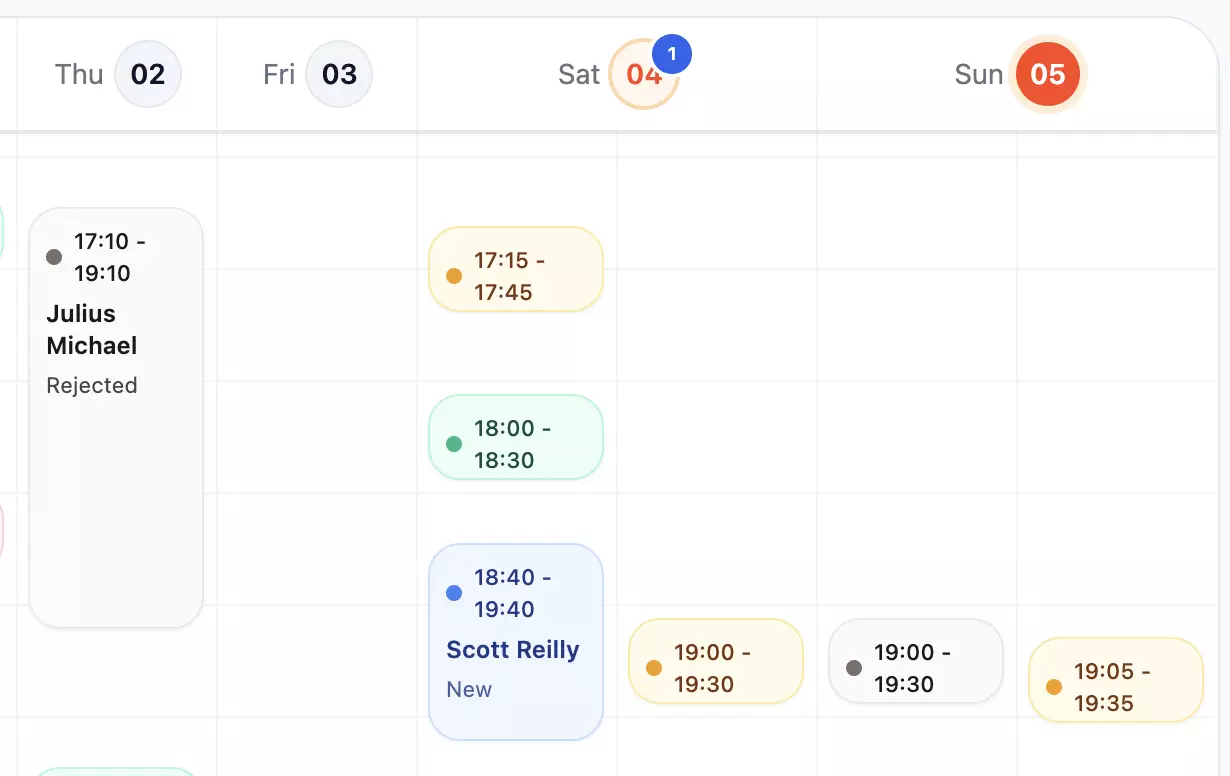Open the Fri 03 day view
This screenshot has height=776, width=1230.
click(x=339, y=74)
